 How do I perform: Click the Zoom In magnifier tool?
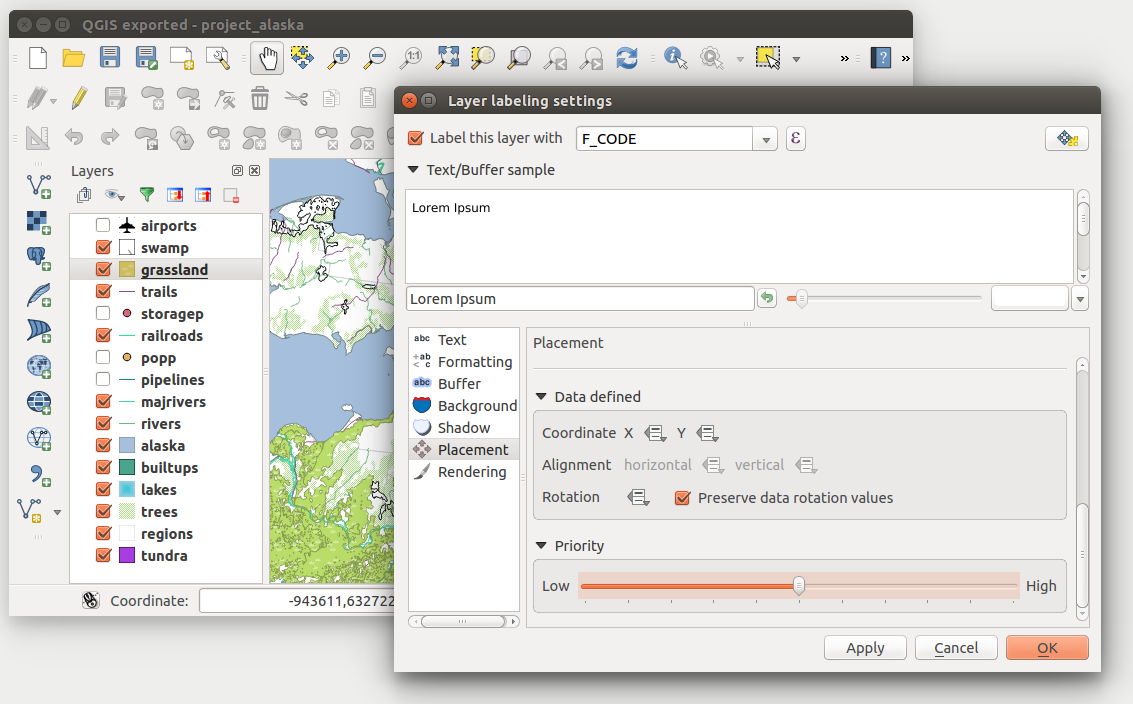pyautogui.click(x=339, y=58)
